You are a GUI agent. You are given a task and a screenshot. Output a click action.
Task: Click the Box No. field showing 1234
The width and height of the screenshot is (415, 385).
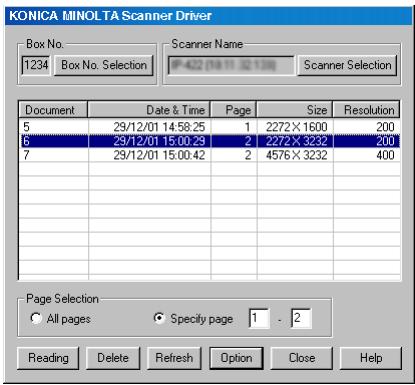pos(36,65)
